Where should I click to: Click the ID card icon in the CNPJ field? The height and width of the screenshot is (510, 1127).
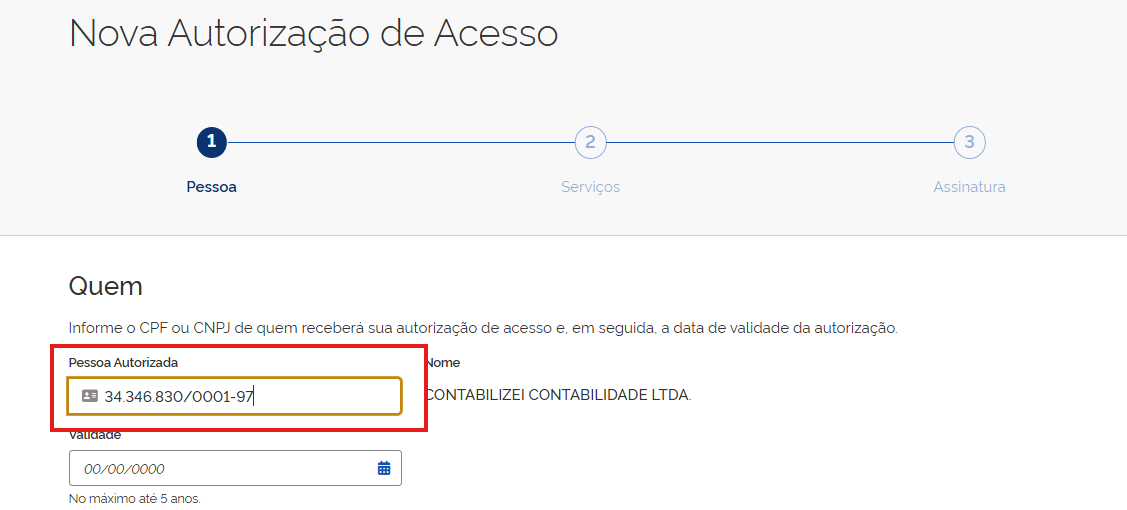(x=90, y=396)
